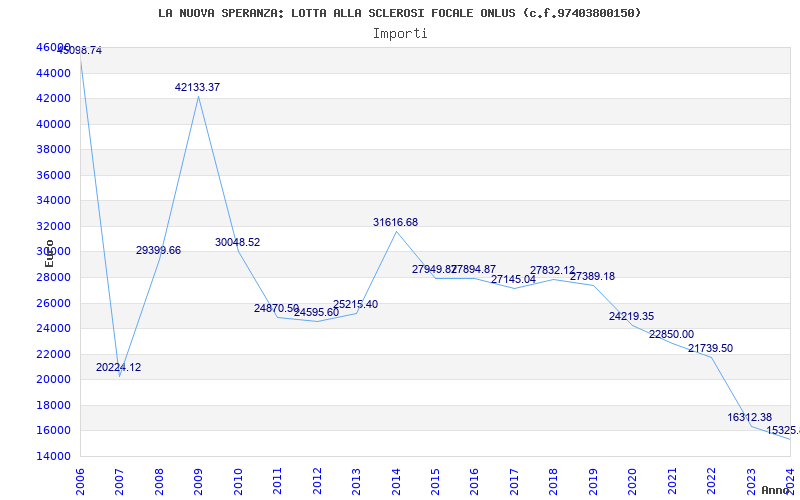Click data label 24219.35
The width and height of the screenshot is (800, 500).
(x=631, y=316)
